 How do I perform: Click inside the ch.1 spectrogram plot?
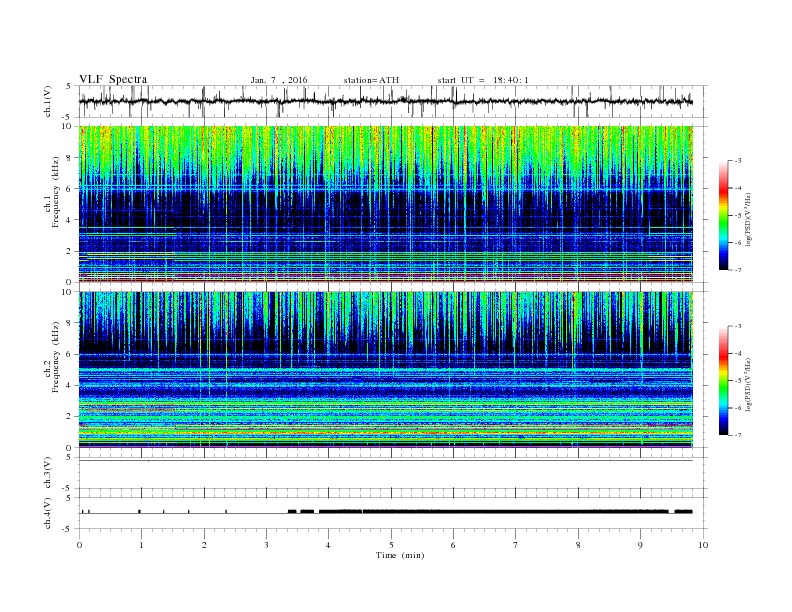click(386, 204)
